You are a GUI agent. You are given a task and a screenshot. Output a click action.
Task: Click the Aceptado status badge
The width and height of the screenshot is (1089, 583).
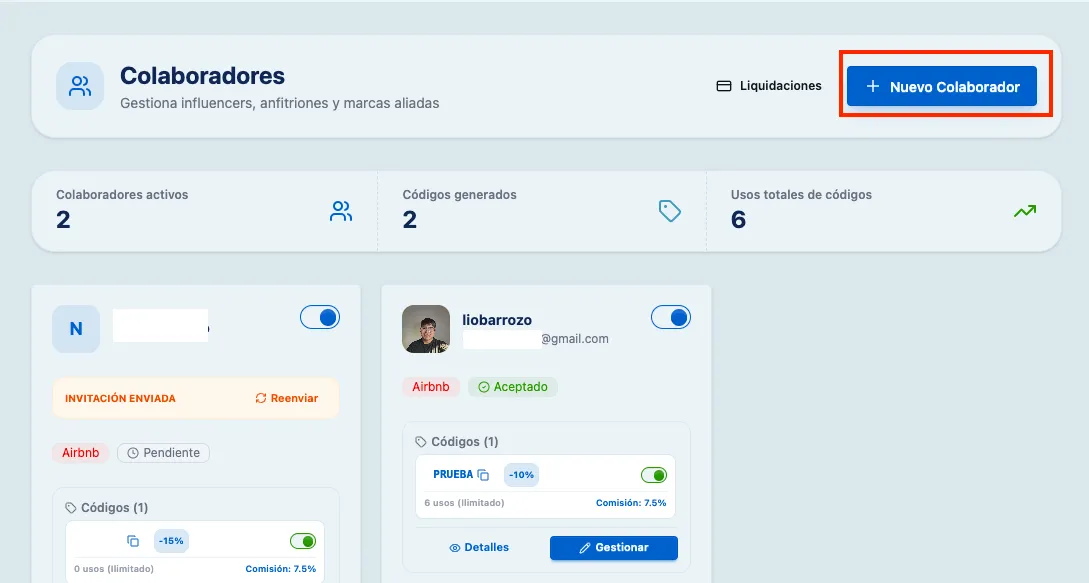point(513,387)
